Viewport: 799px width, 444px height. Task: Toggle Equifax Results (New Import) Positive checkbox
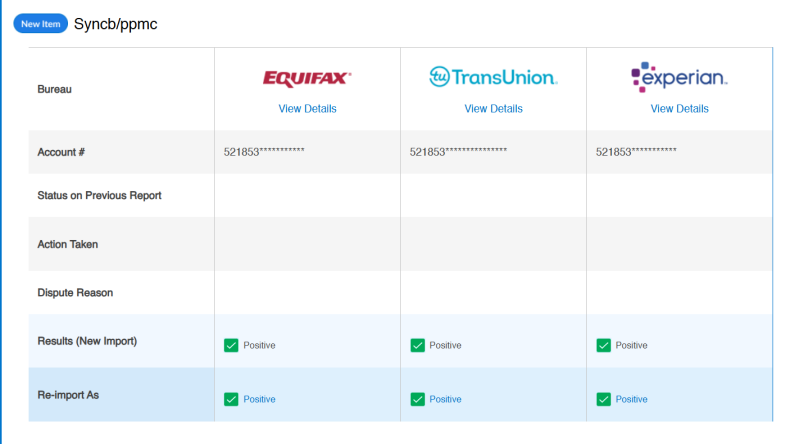231,346
